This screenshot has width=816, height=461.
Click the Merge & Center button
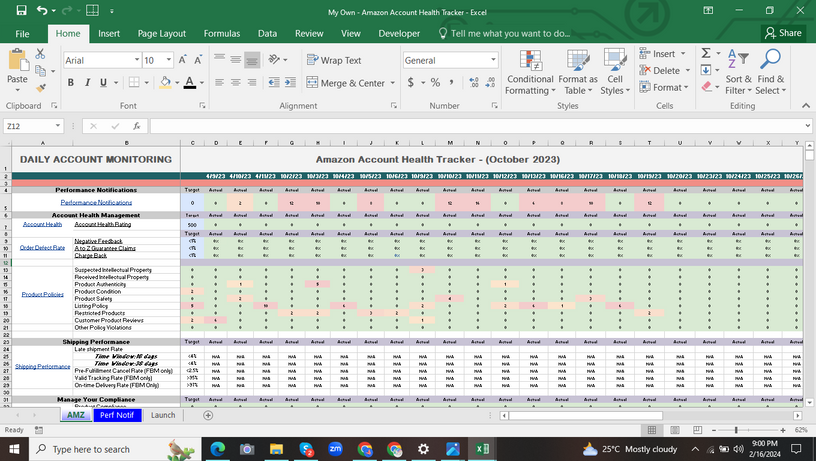[x=346, y=83]
